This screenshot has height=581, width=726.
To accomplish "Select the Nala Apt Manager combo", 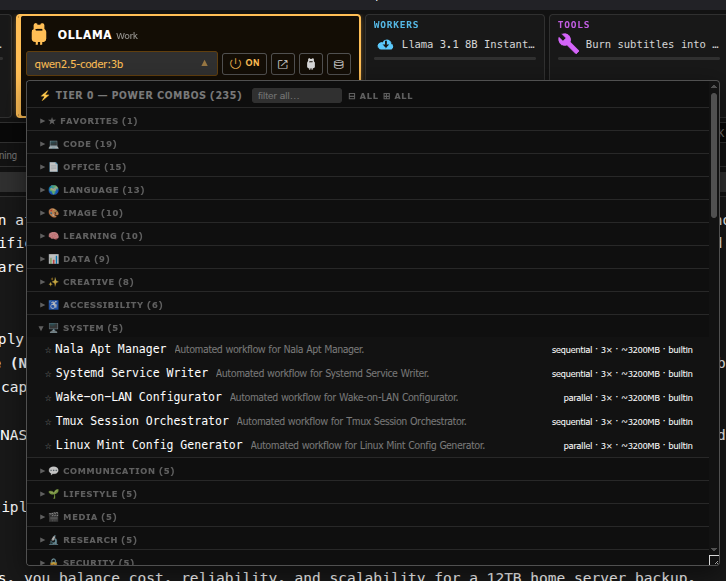I will (x=368, y=350).
